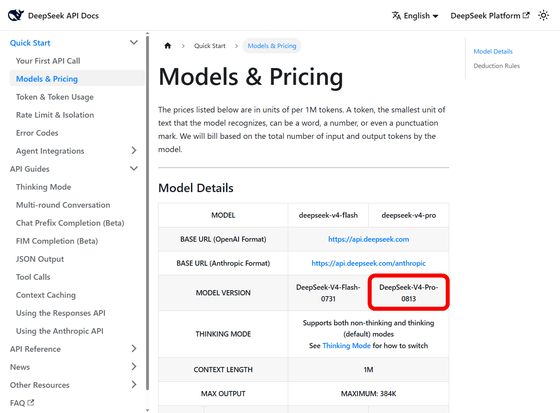Open the api.deepseek.com/anthropic link
Image resolution: width=560 pixels, height=413 pixels.
(369, 263)
